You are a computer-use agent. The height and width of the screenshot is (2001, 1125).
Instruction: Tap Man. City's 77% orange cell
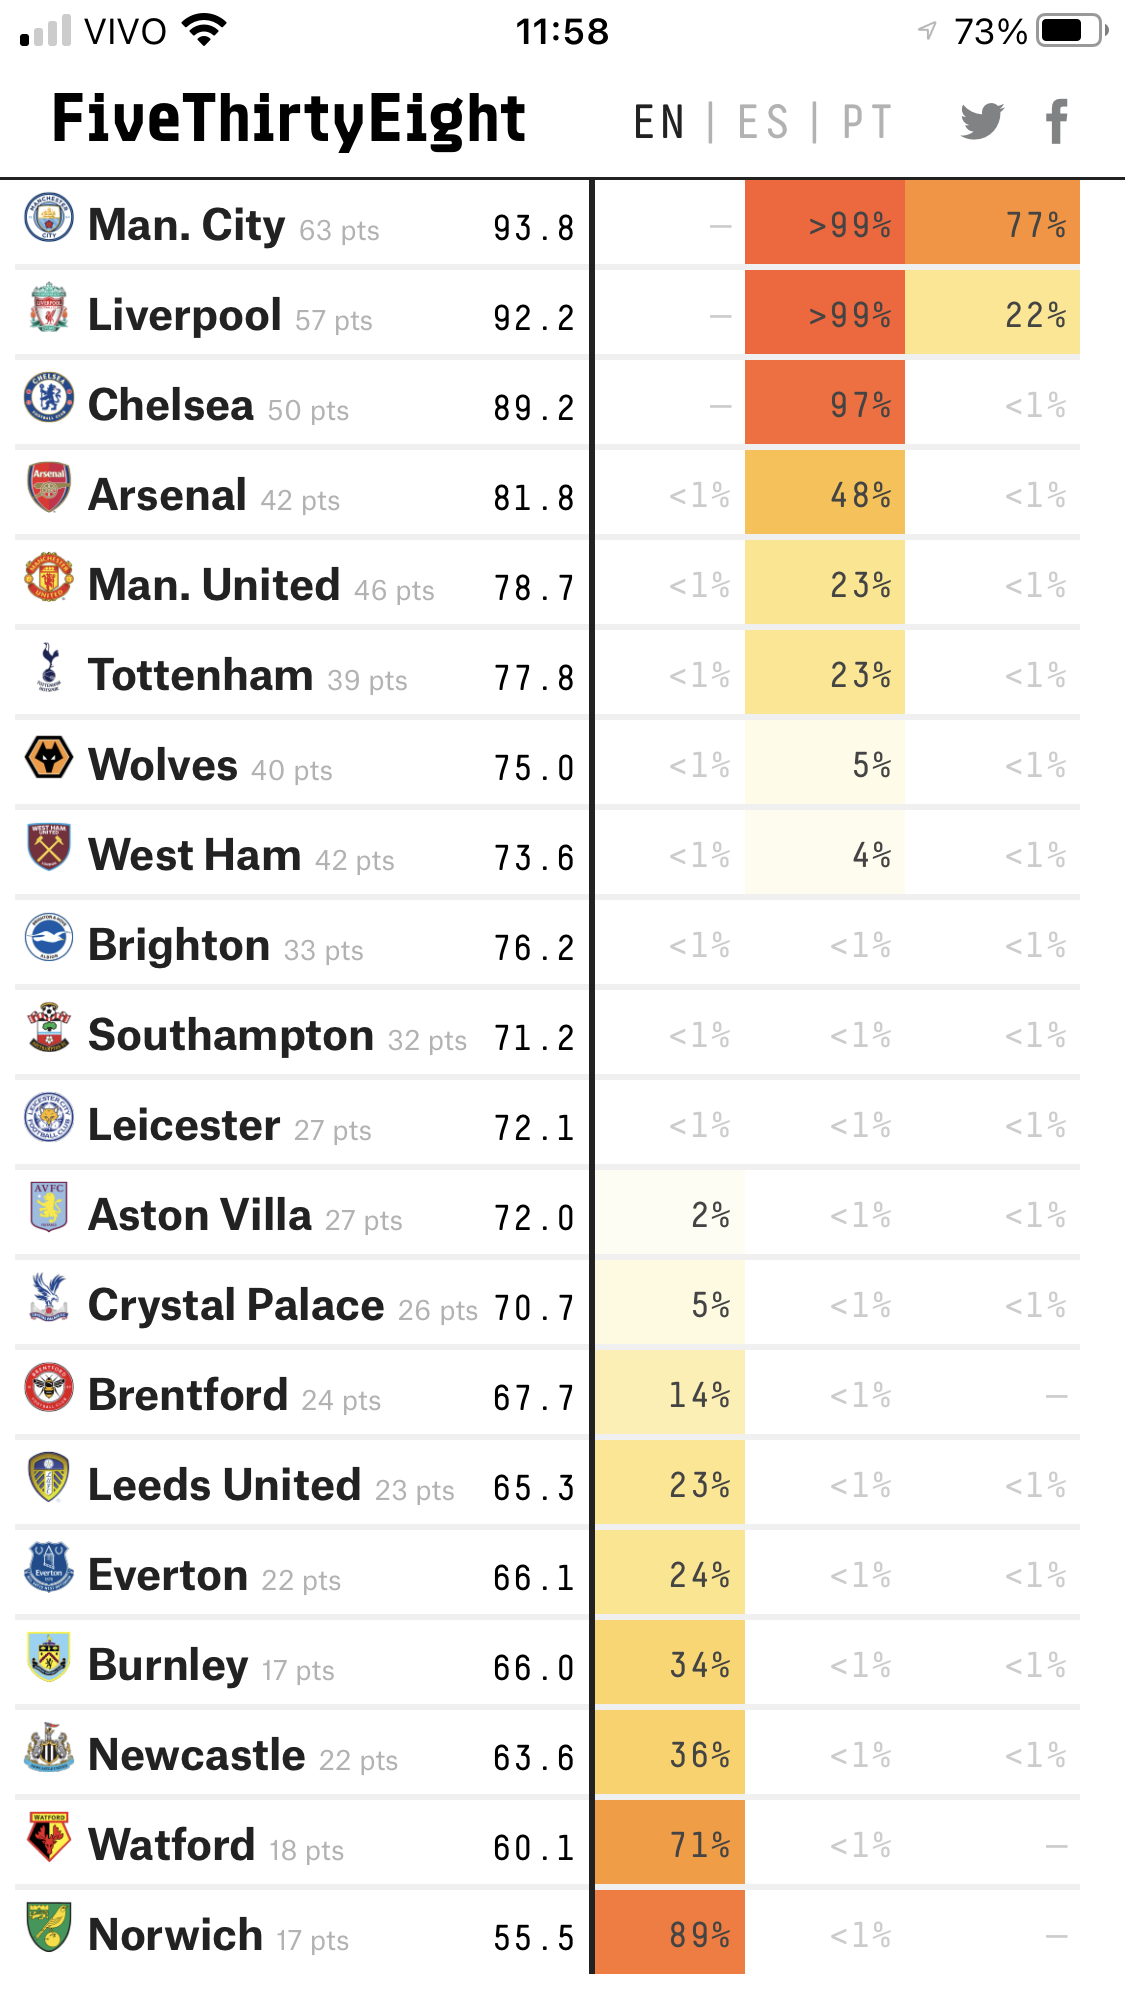992,224
